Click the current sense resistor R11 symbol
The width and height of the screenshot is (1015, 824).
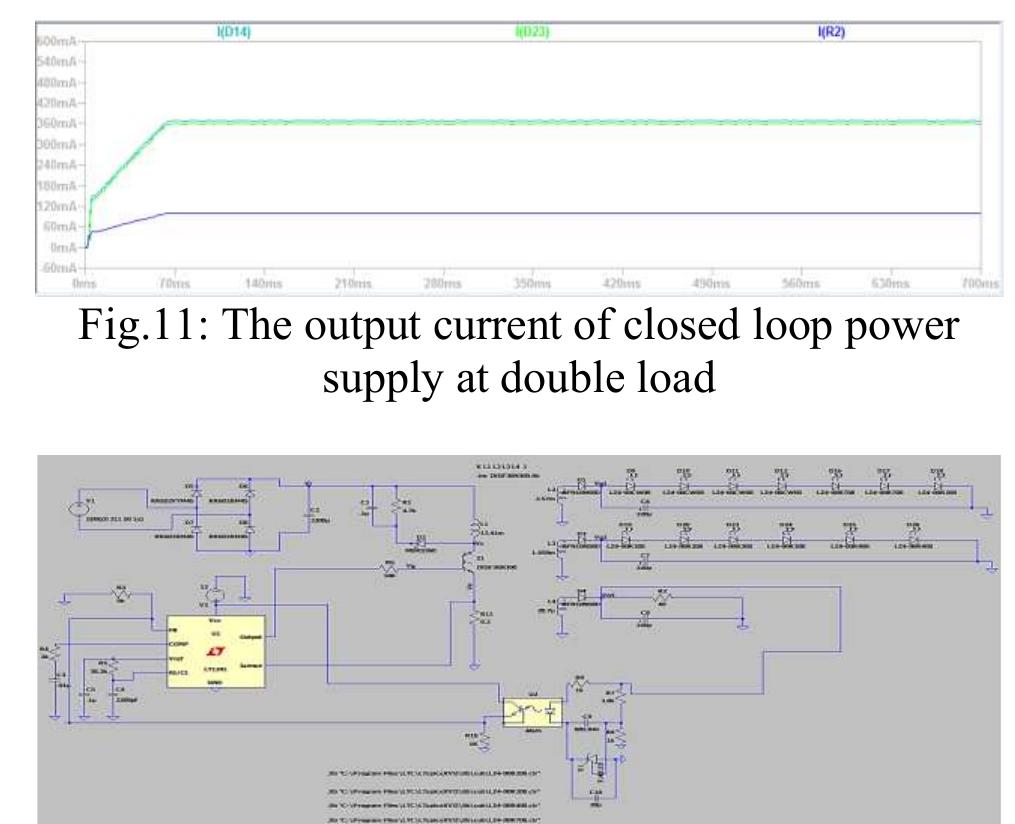[x=474, y=619]
